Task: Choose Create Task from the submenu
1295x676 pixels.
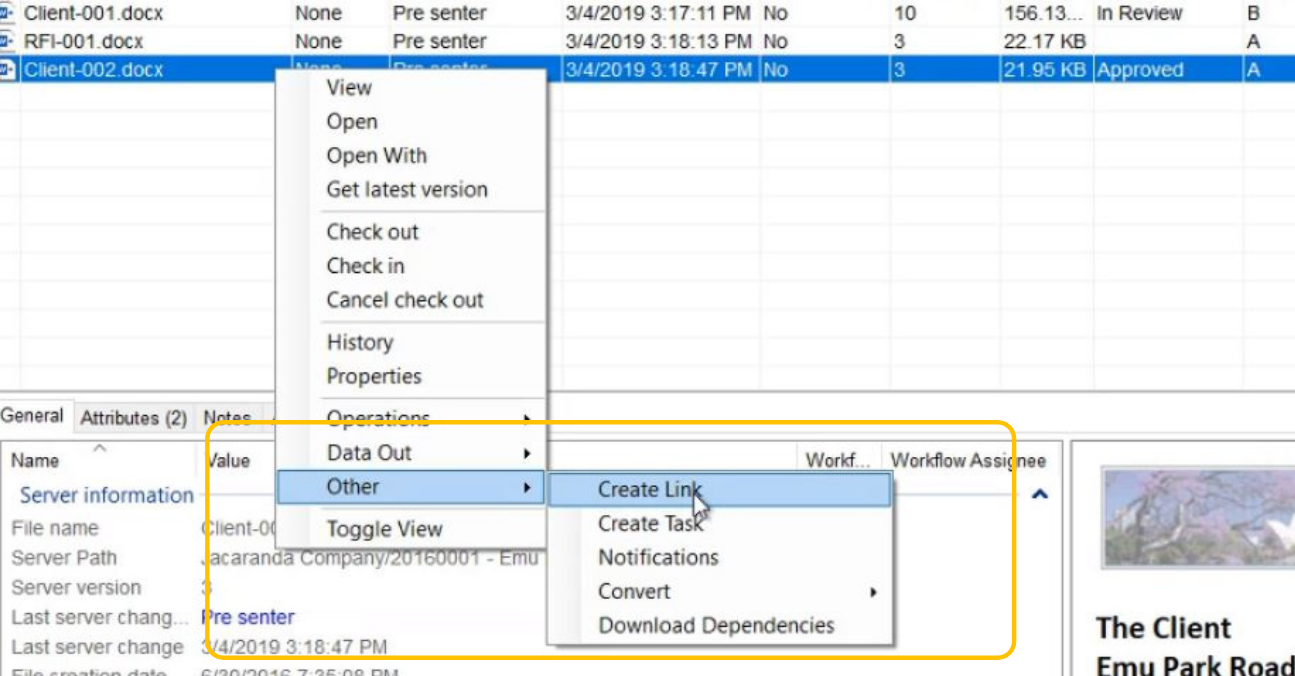Action: pyautogui.click(x=650, y=524)
